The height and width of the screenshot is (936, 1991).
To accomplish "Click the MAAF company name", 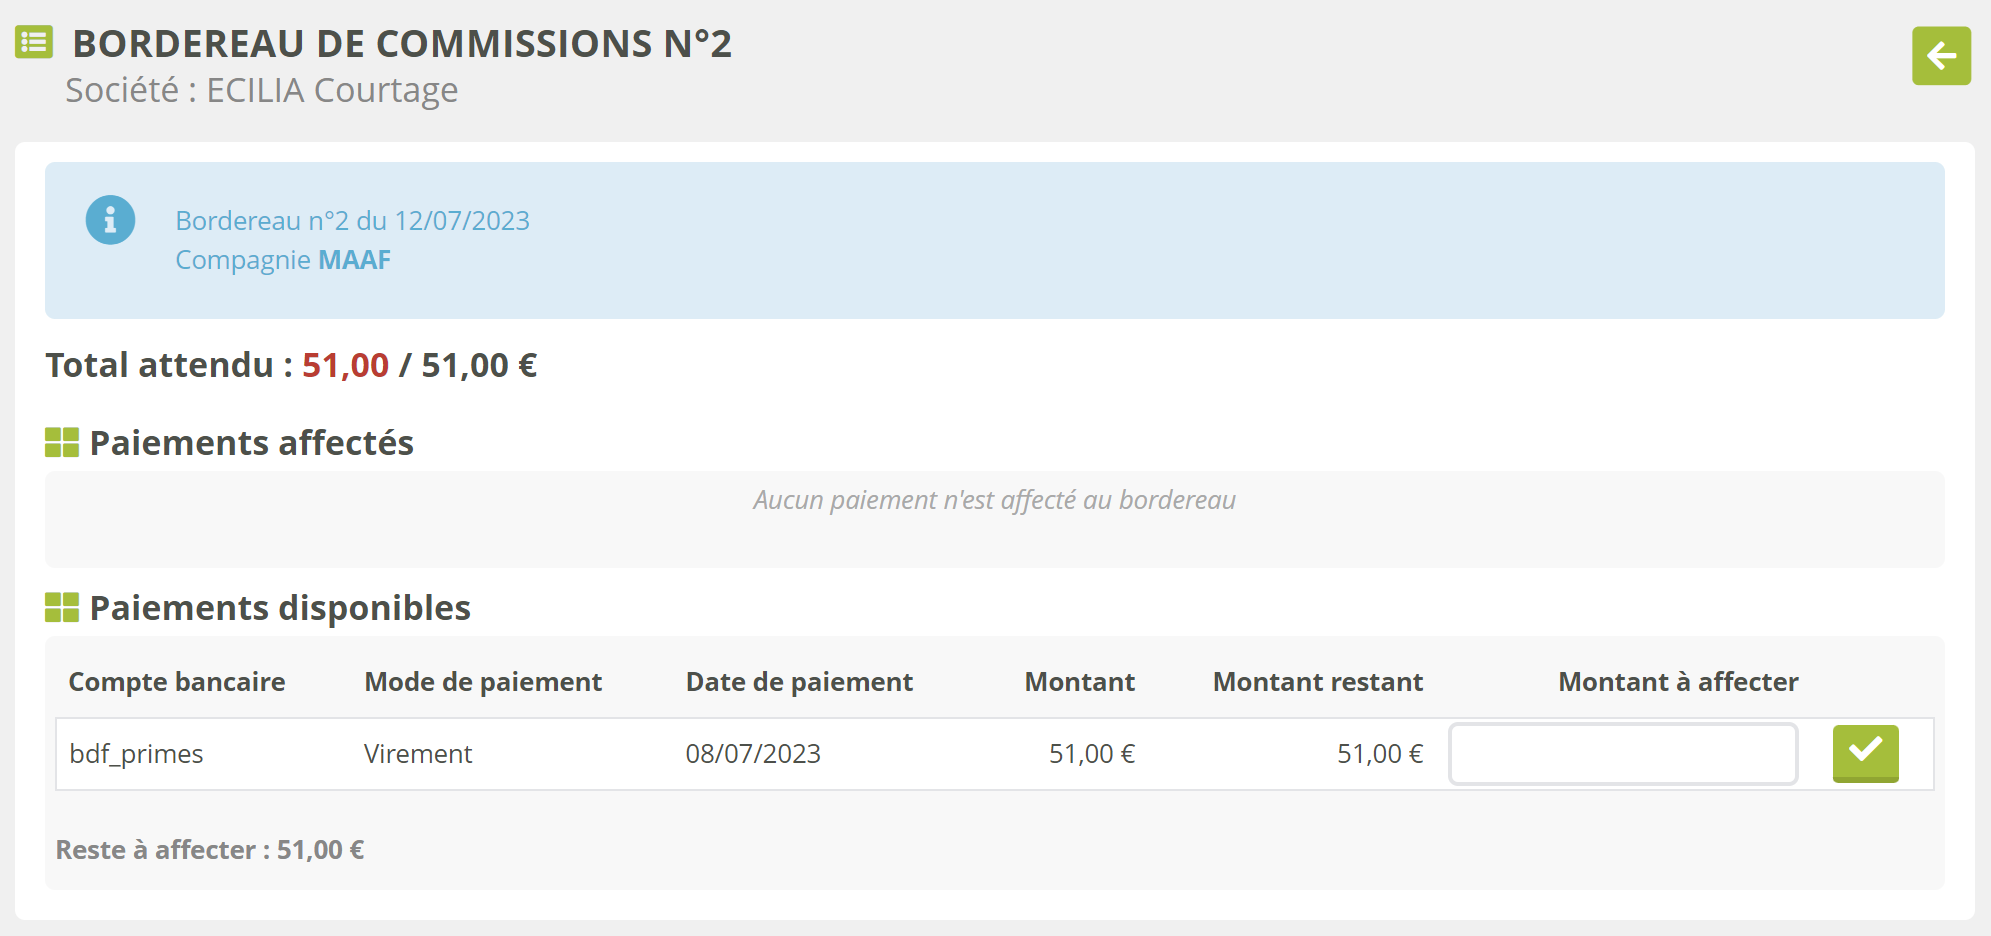I will 354,260.
